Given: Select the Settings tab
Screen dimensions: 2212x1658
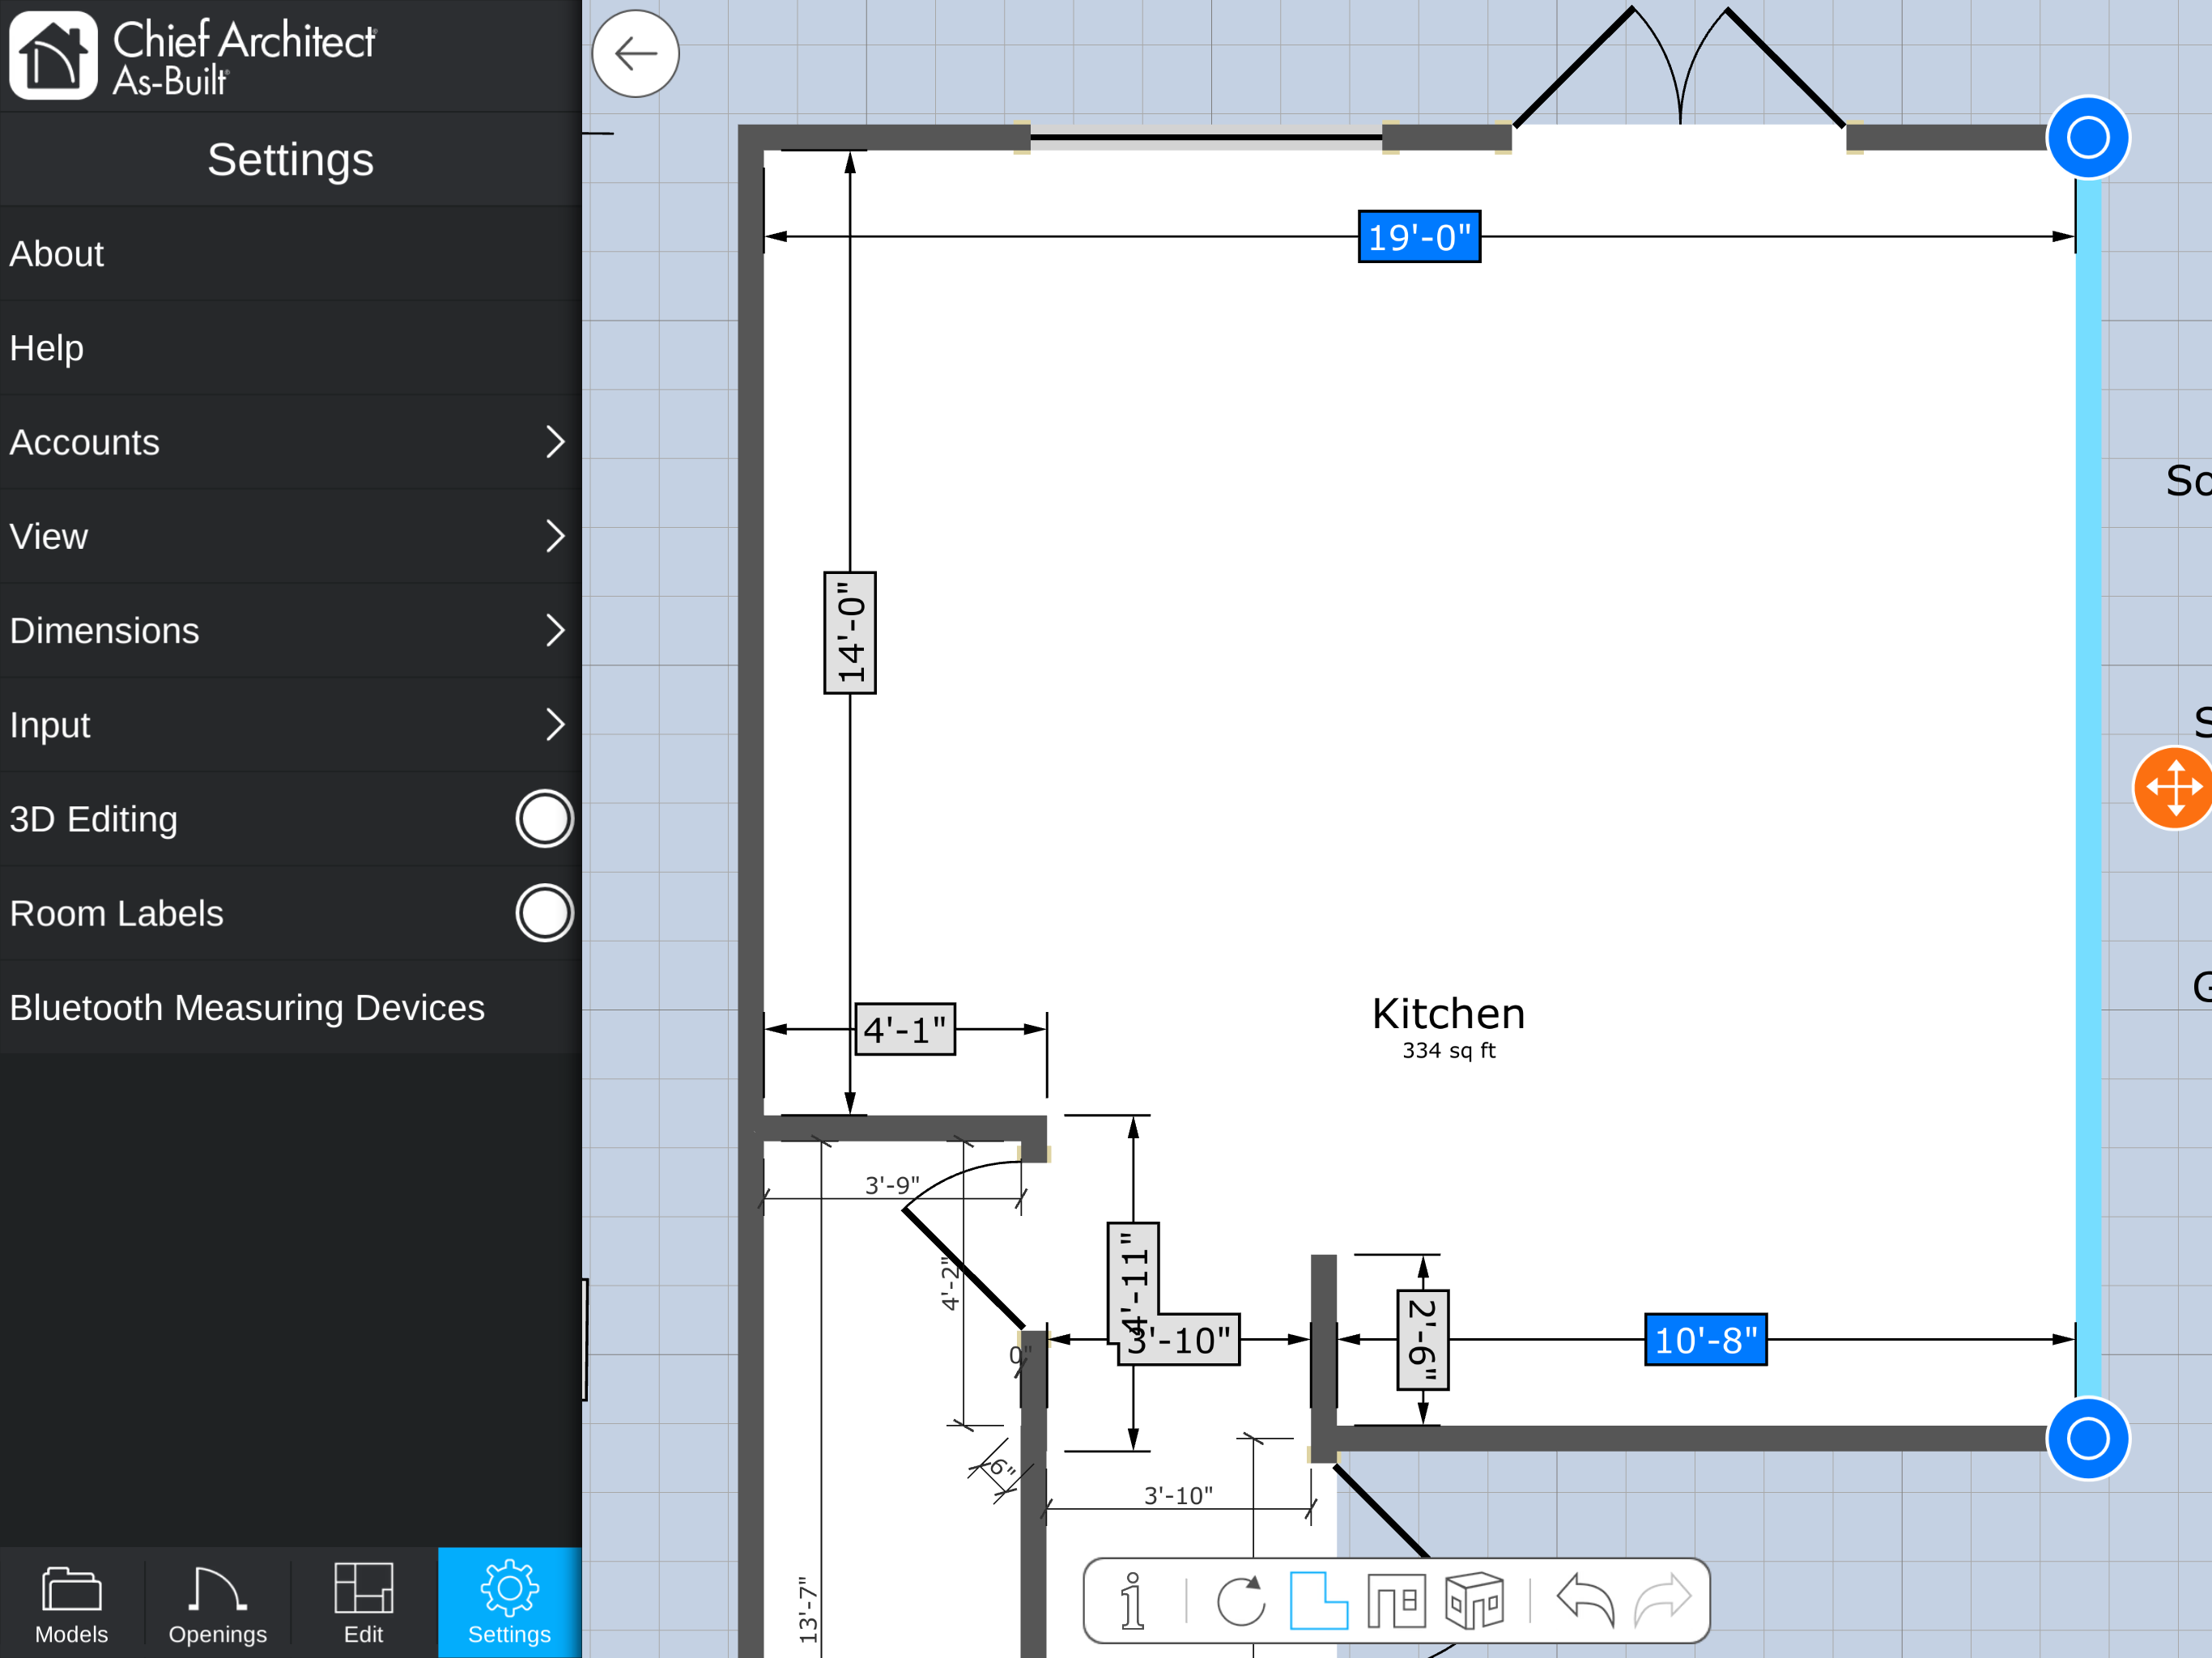Looking at the screenshot, I should pyautogui.click(x=509, y=1604).
